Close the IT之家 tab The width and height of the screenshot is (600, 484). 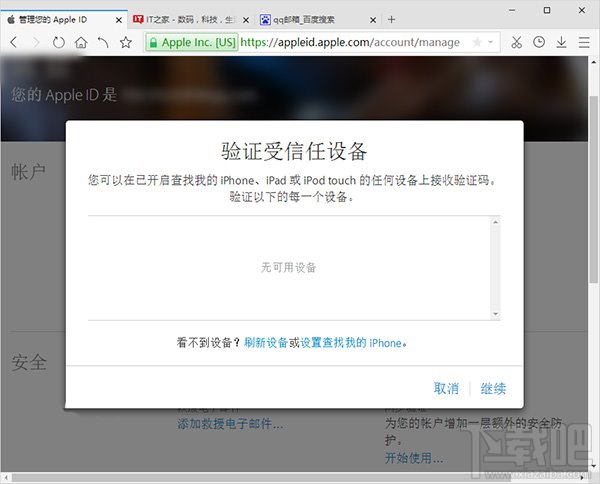point(246,20)
